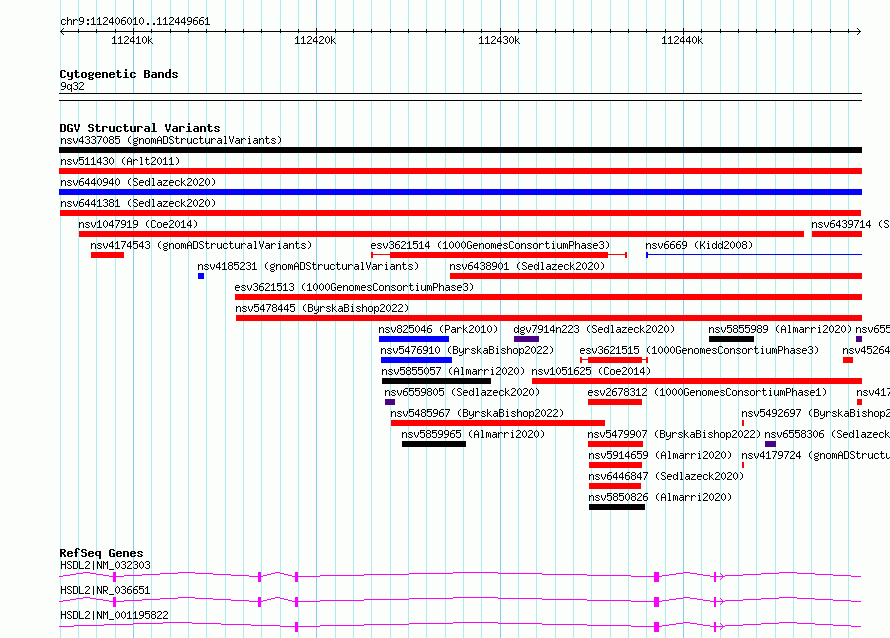Select the small red nsv4174543 variant bar
The width and height of the screenshot is (890, 638).
point(107,255)
